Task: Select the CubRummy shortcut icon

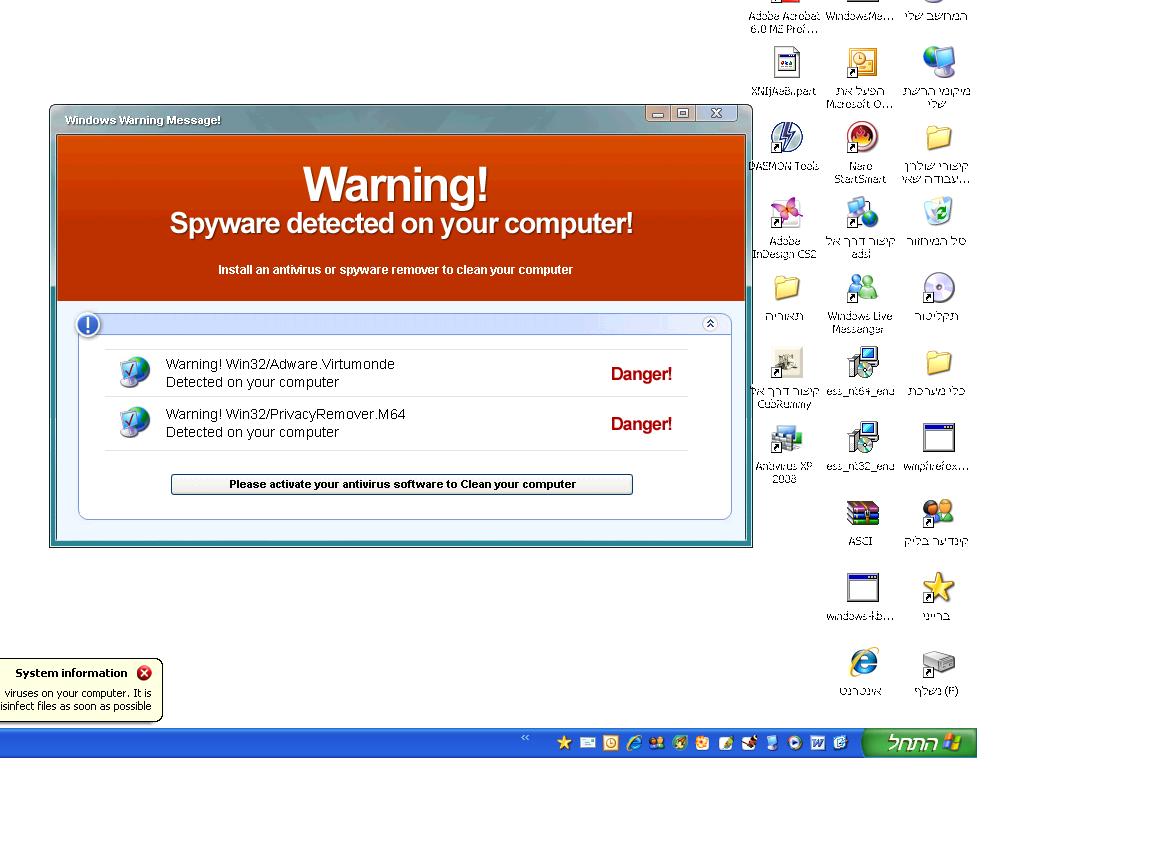Action: (x=786, y=362)
